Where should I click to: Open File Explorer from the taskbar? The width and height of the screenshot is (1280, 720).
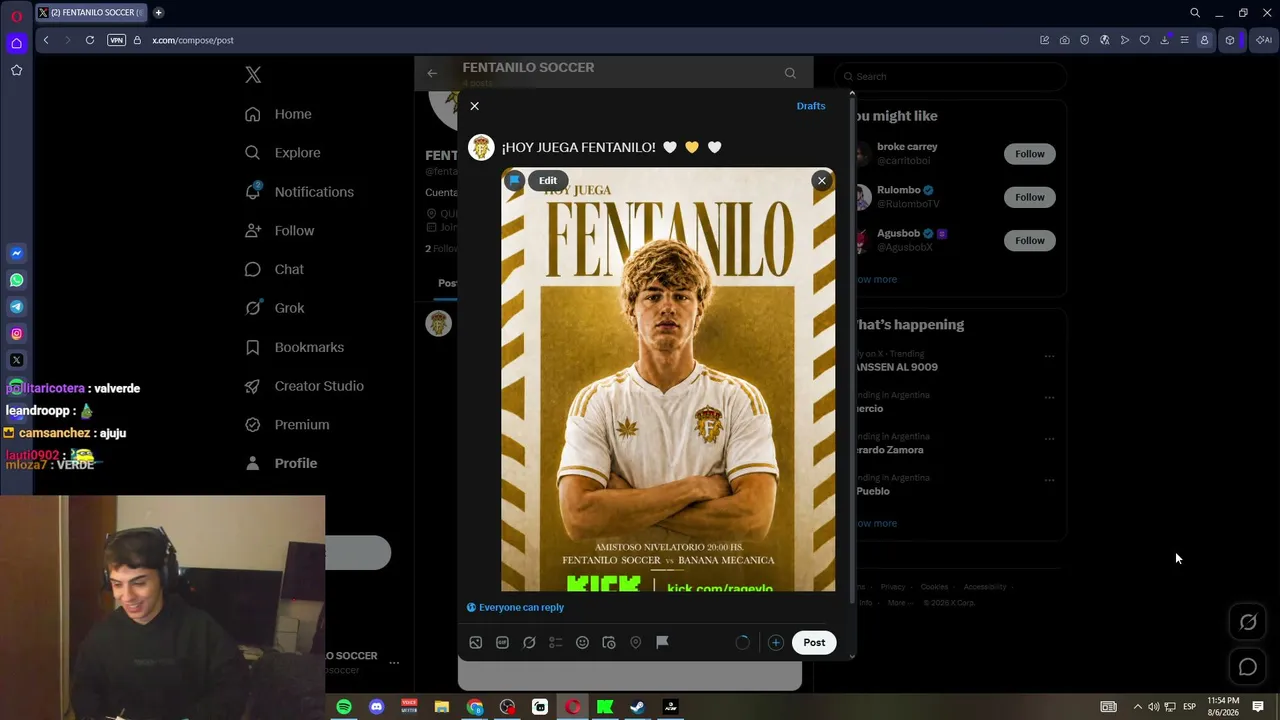(441, 707)
